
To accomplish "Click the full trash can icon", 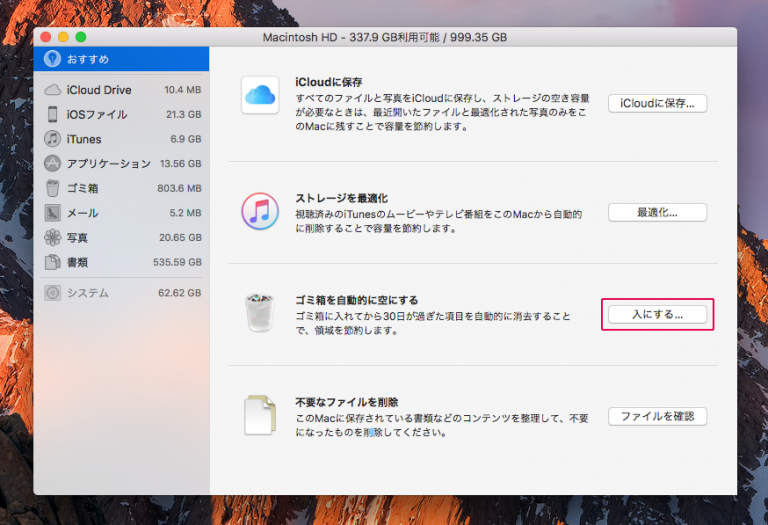I will (260, 313).
